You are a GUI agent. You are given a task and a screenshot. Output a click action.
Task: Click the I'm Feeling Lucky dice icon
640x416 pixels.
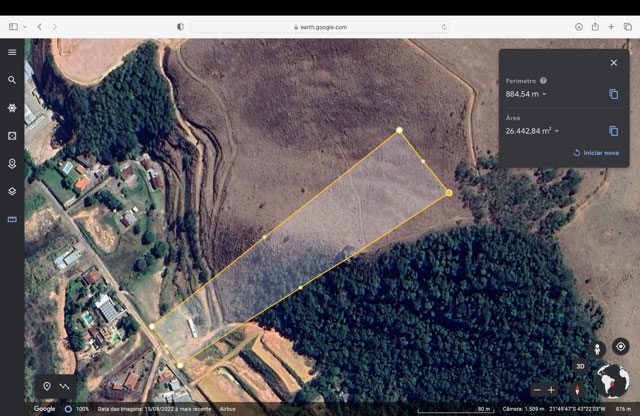[x=12, y=135]
